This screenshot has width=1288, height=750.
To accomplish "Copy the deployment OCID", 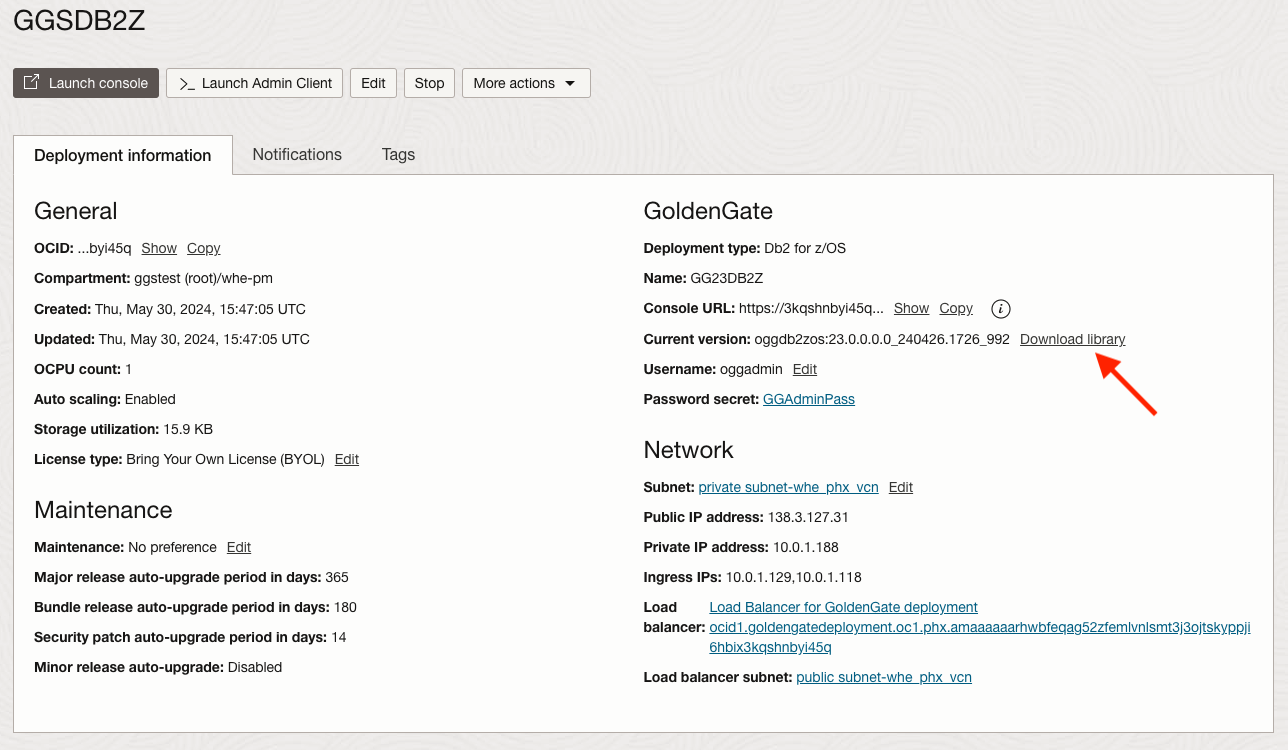I will coord(203,248).
